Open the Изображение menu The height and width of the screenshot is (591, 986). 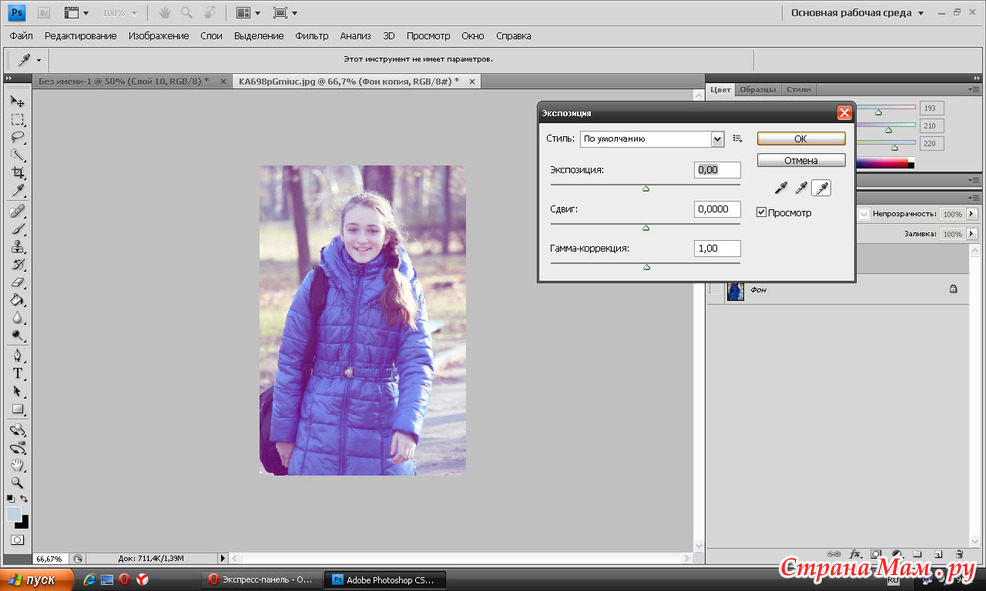pos(158,36)
